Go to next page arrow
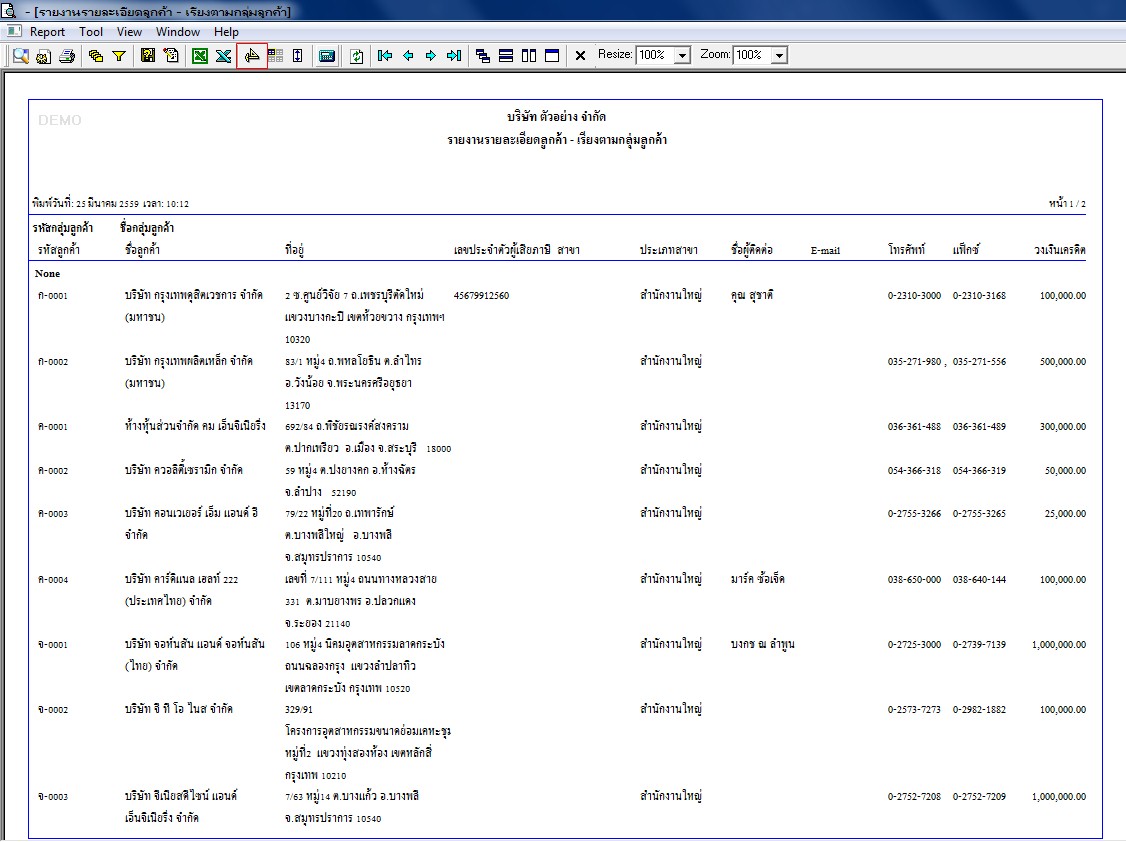The image size is (1126, 842). click(431, 56)
